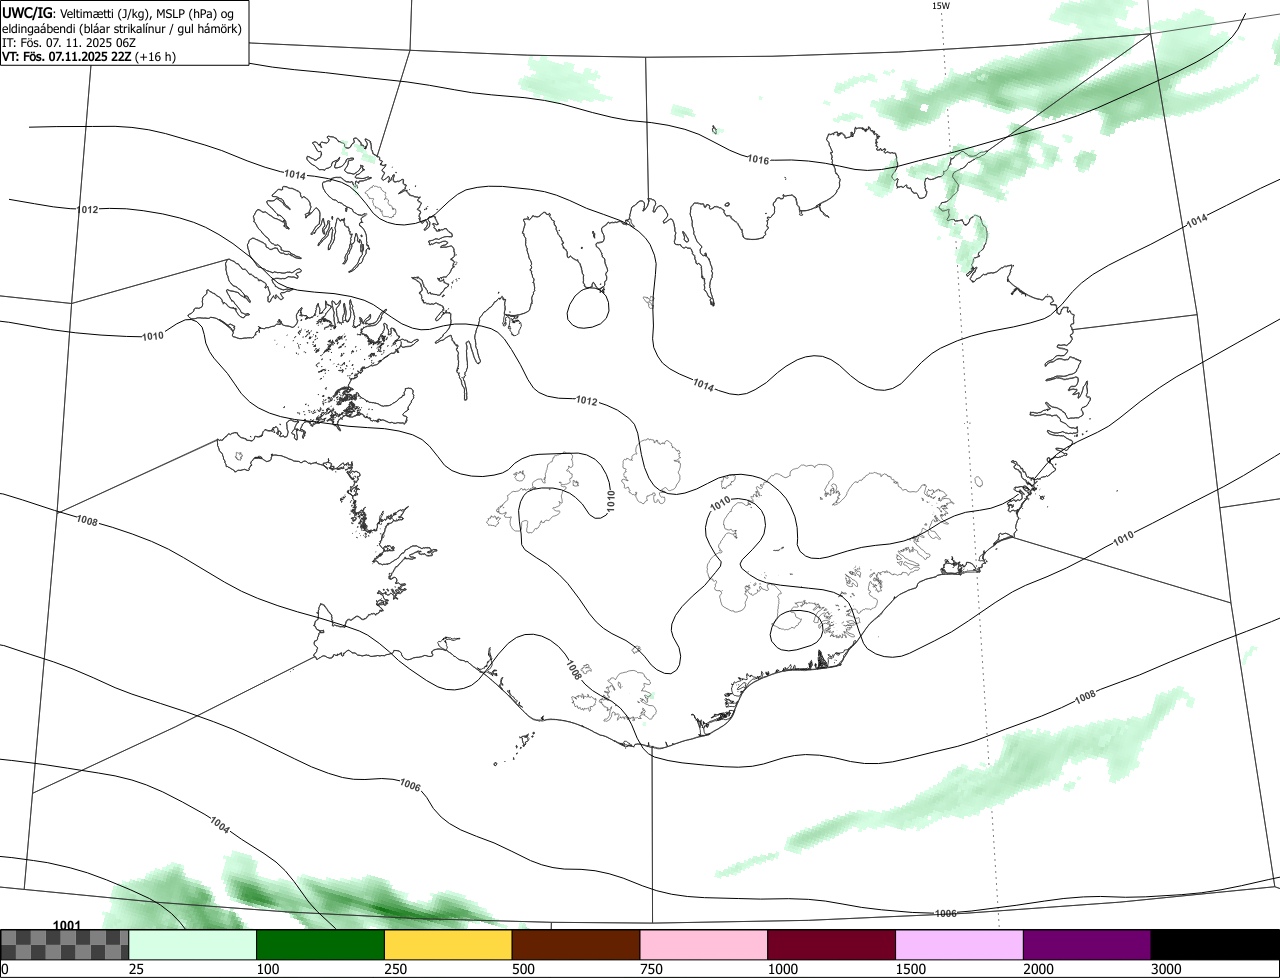Click the 1004 isobar label

tap(221, 825)
